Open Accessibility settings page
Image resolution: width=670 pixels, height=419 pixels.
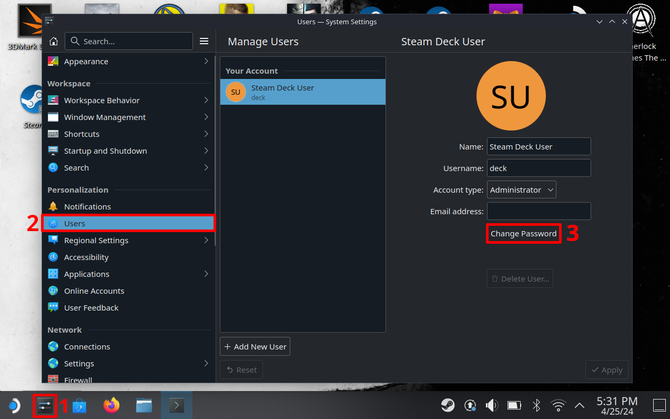point(129,257)
